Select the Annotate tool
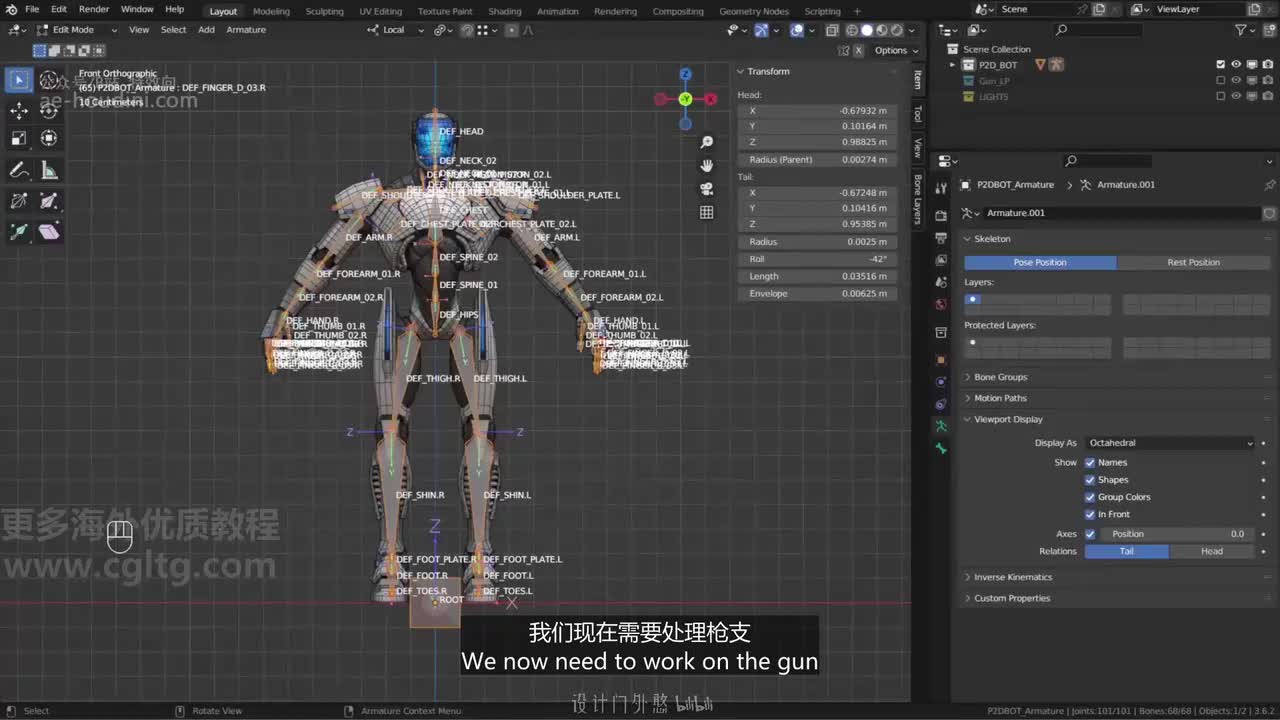The height and width of the screenshot is (720, 1280). (19, 171)
